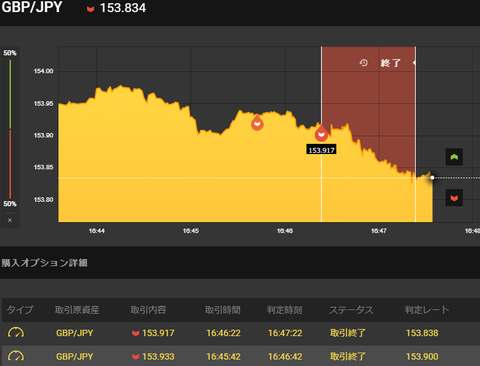Click the entry rate 153.917 in the table
480x366 pixels.
158,333
